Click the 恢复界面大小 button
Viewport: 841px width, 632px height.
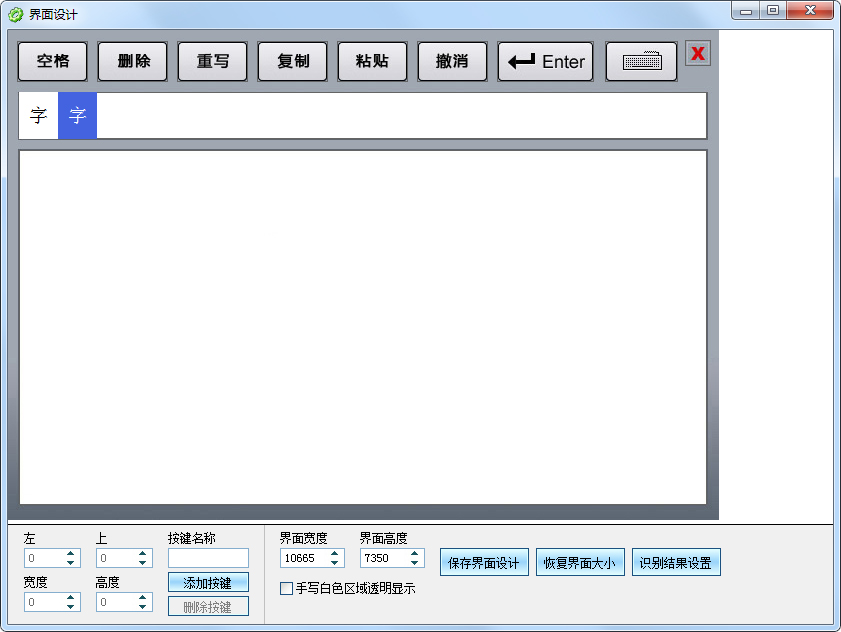(580, 563)
